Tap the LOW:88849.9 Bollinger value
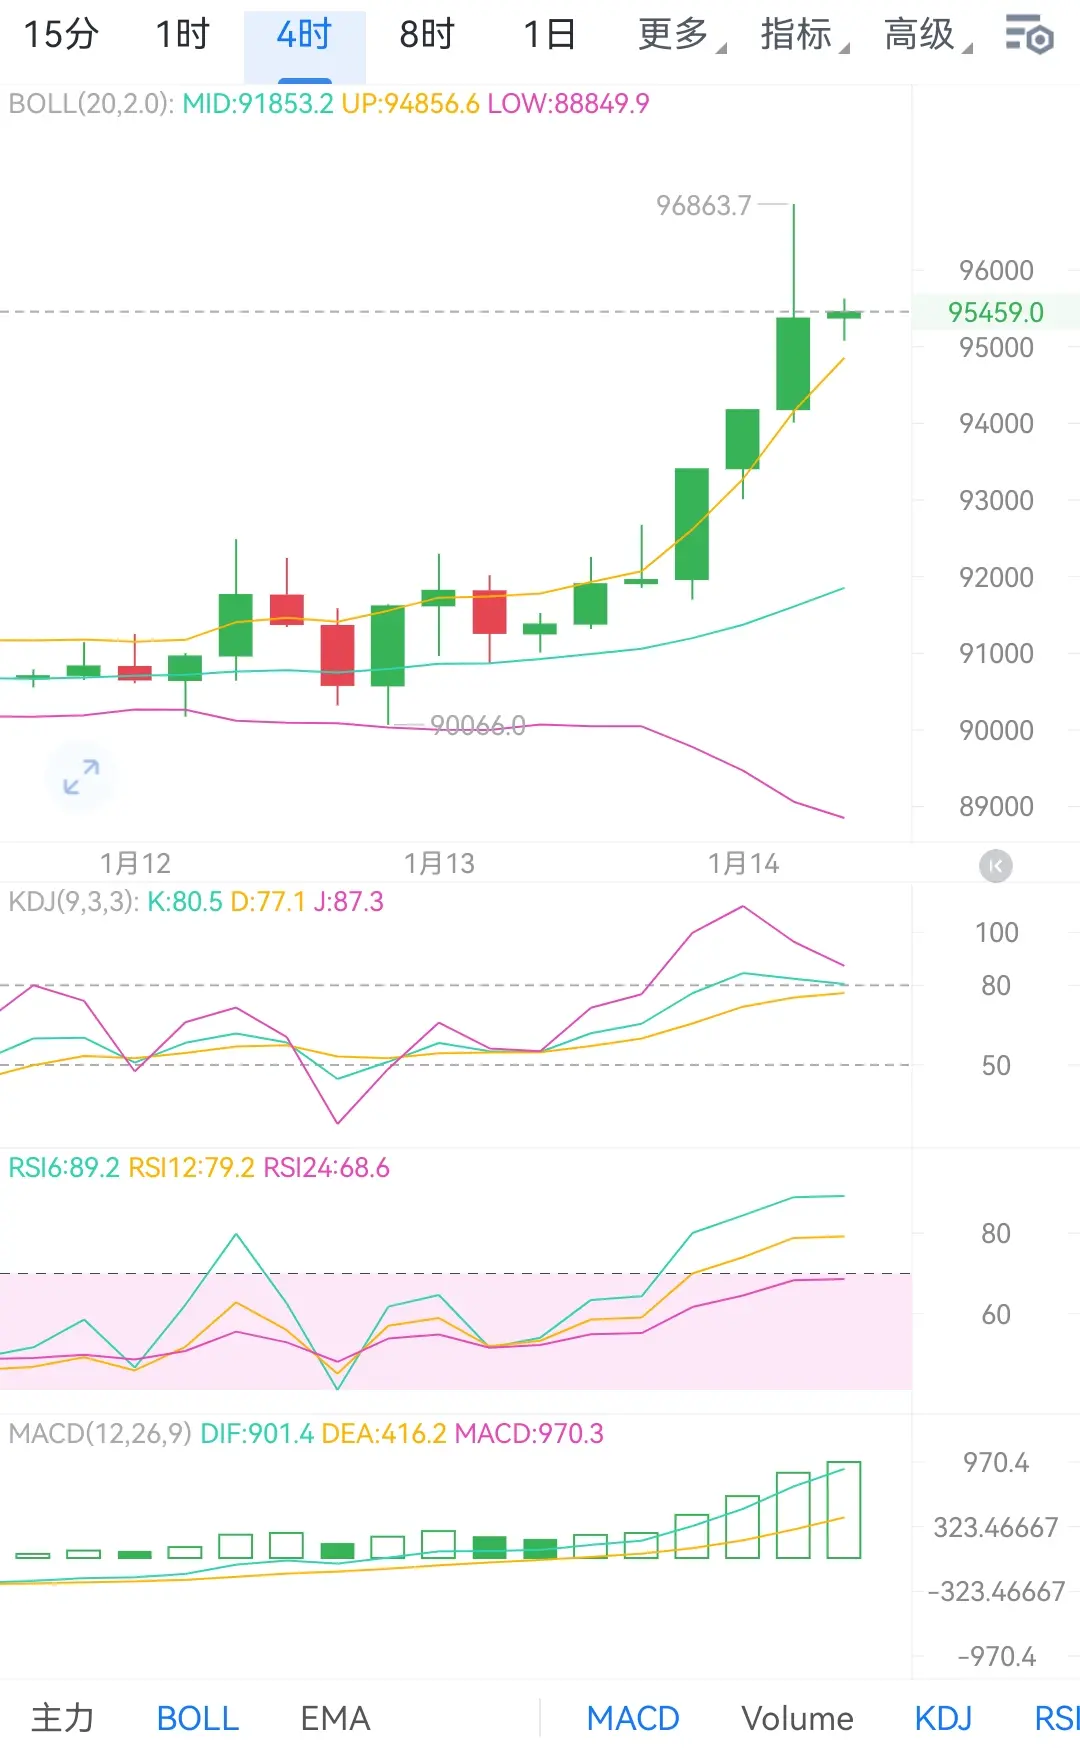Viewport: 1080px width, 1759px height. [568, 104]
